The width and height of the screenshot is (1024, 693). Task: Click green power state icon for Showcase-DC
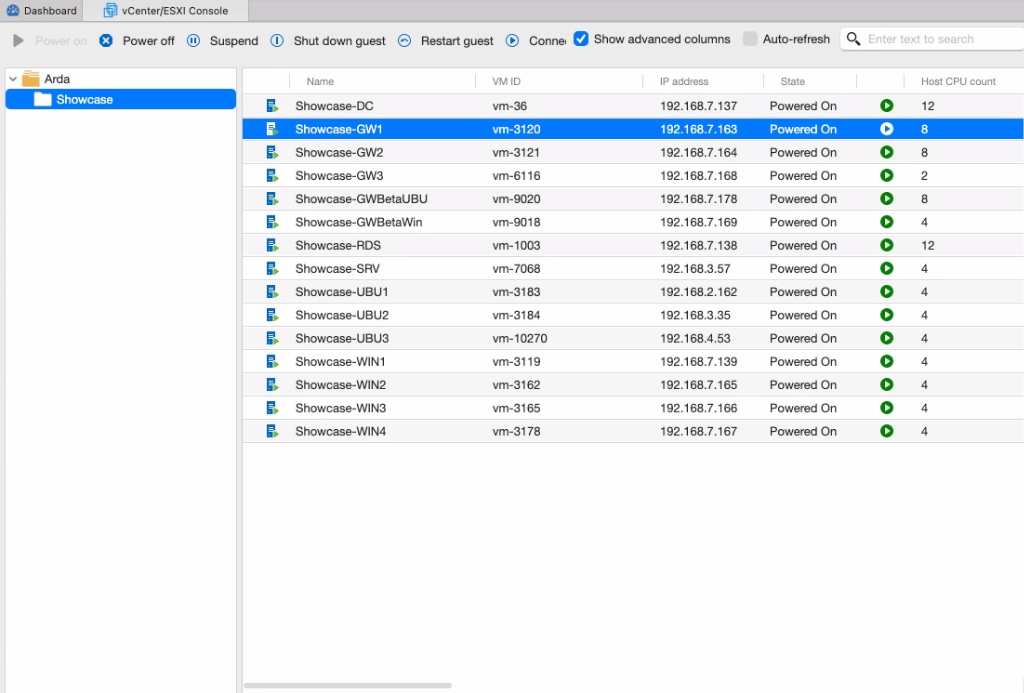tap(886, 106)
